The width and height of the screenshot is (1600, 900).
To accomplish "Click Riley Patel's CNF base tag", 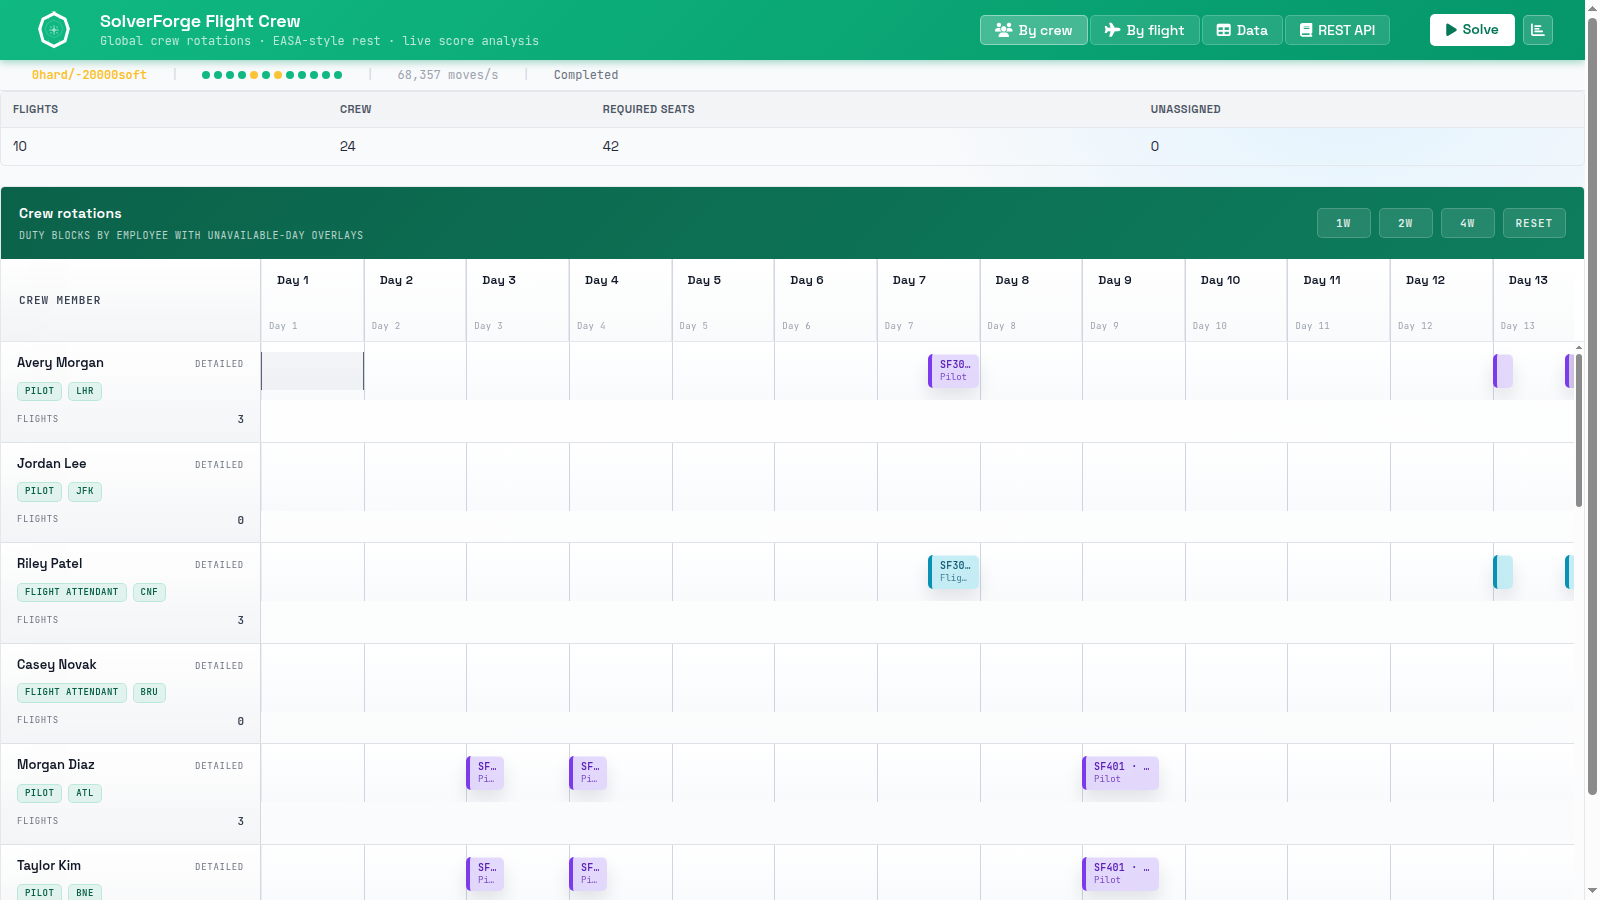I will 149,592.
